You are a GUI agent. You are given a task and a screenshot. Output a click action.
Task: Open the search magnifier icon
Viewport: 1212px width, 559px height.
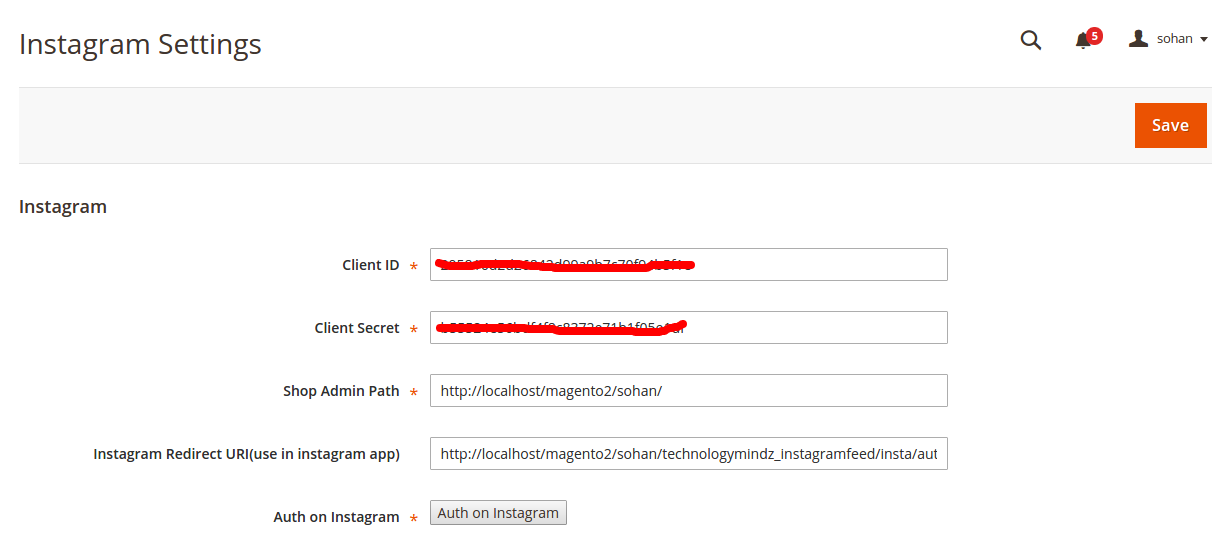coord(1030,40)
